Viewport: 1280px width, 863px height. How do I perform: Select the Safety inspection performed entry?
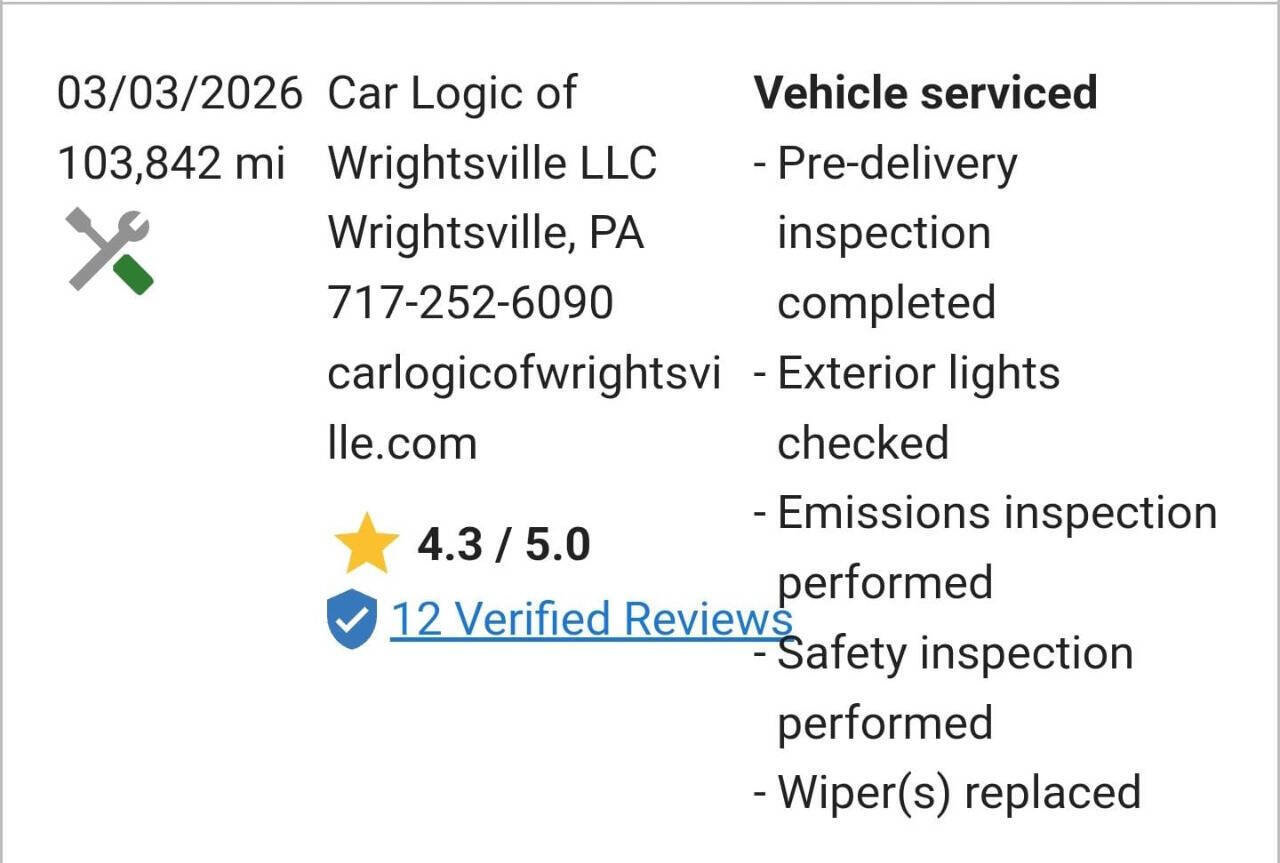(x=955, y=688)
